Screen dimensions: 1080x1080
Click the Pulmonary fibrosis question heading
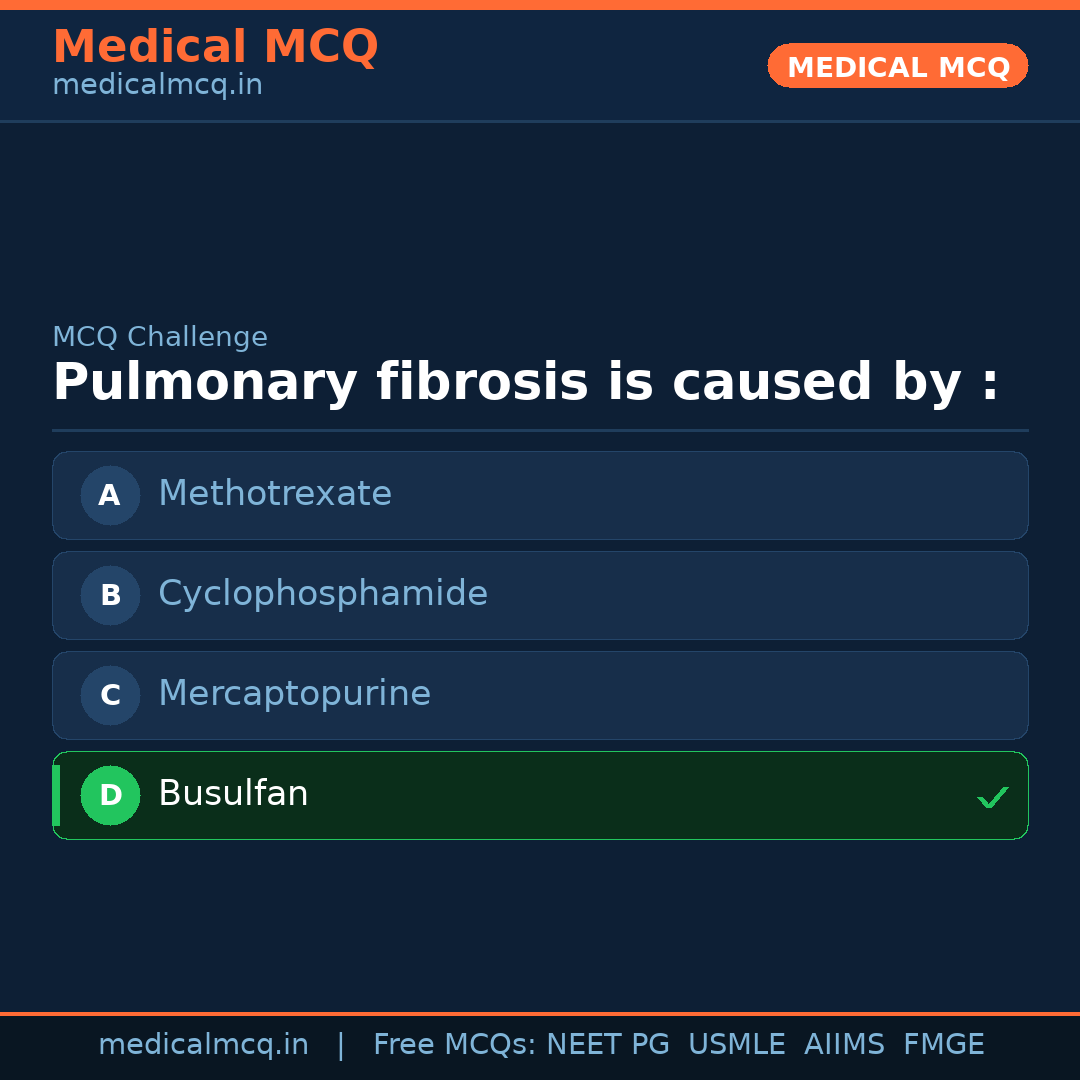point(525,382)
